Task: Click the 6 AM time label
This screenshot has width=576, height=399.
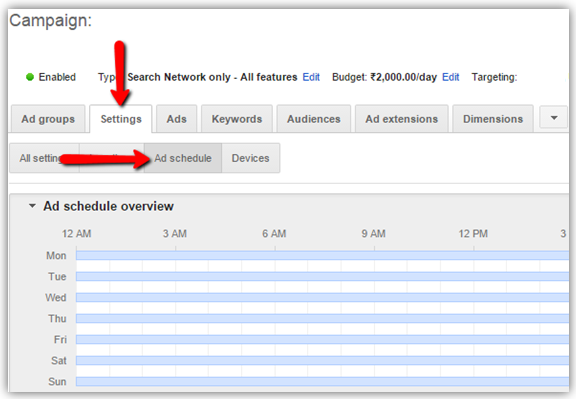Action: [274, 234]
